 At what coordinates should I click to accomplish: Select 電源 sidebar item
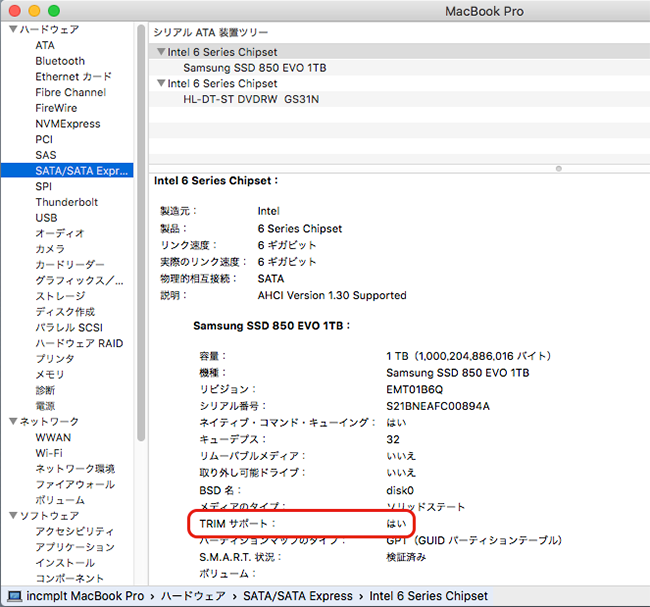(45, 406)
